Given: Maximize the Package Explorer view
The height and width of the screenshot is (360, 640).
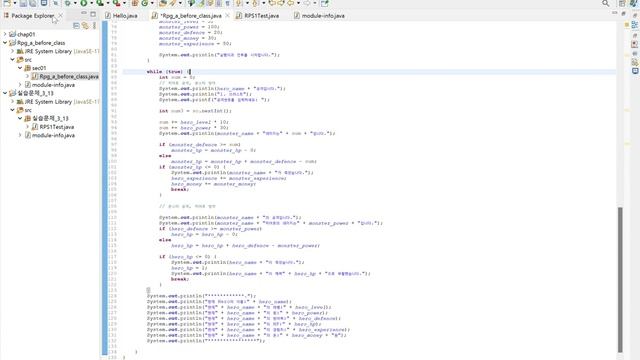Looking at the screenshot, I should point(93,14).
